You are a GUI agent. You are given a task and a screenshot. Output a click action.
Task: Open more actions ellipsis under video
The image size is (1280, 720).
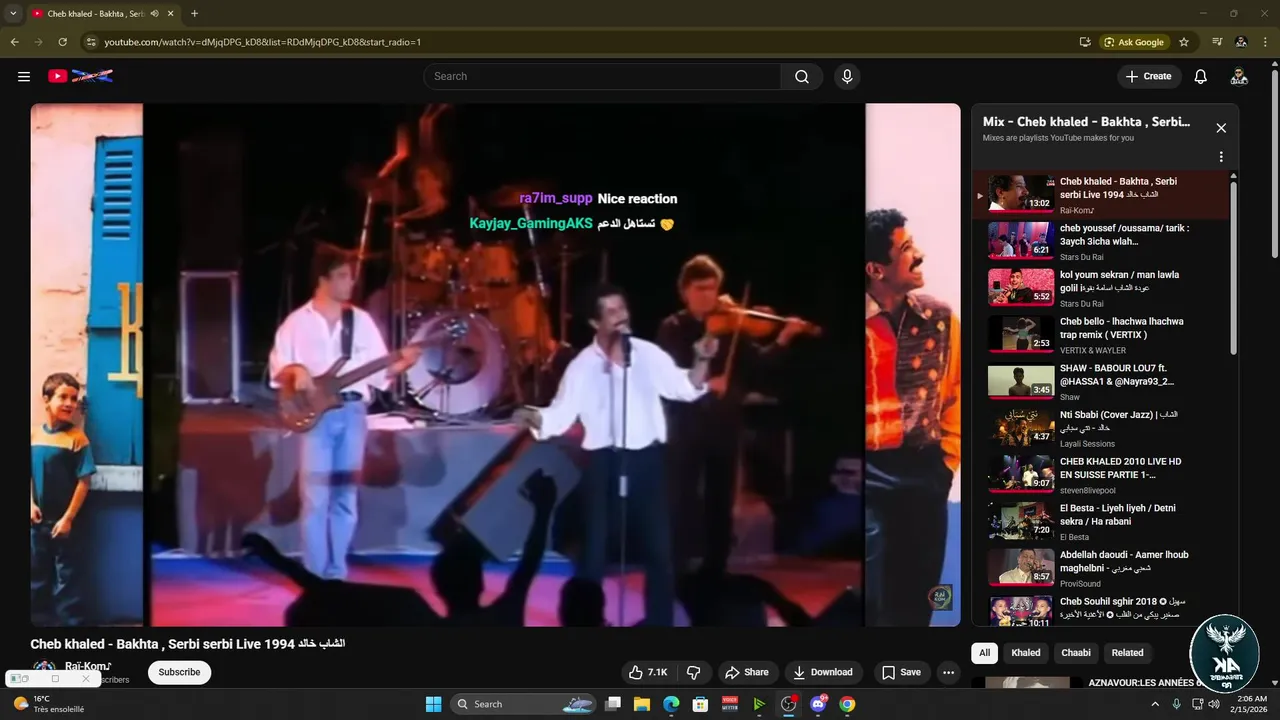point(948,672)
